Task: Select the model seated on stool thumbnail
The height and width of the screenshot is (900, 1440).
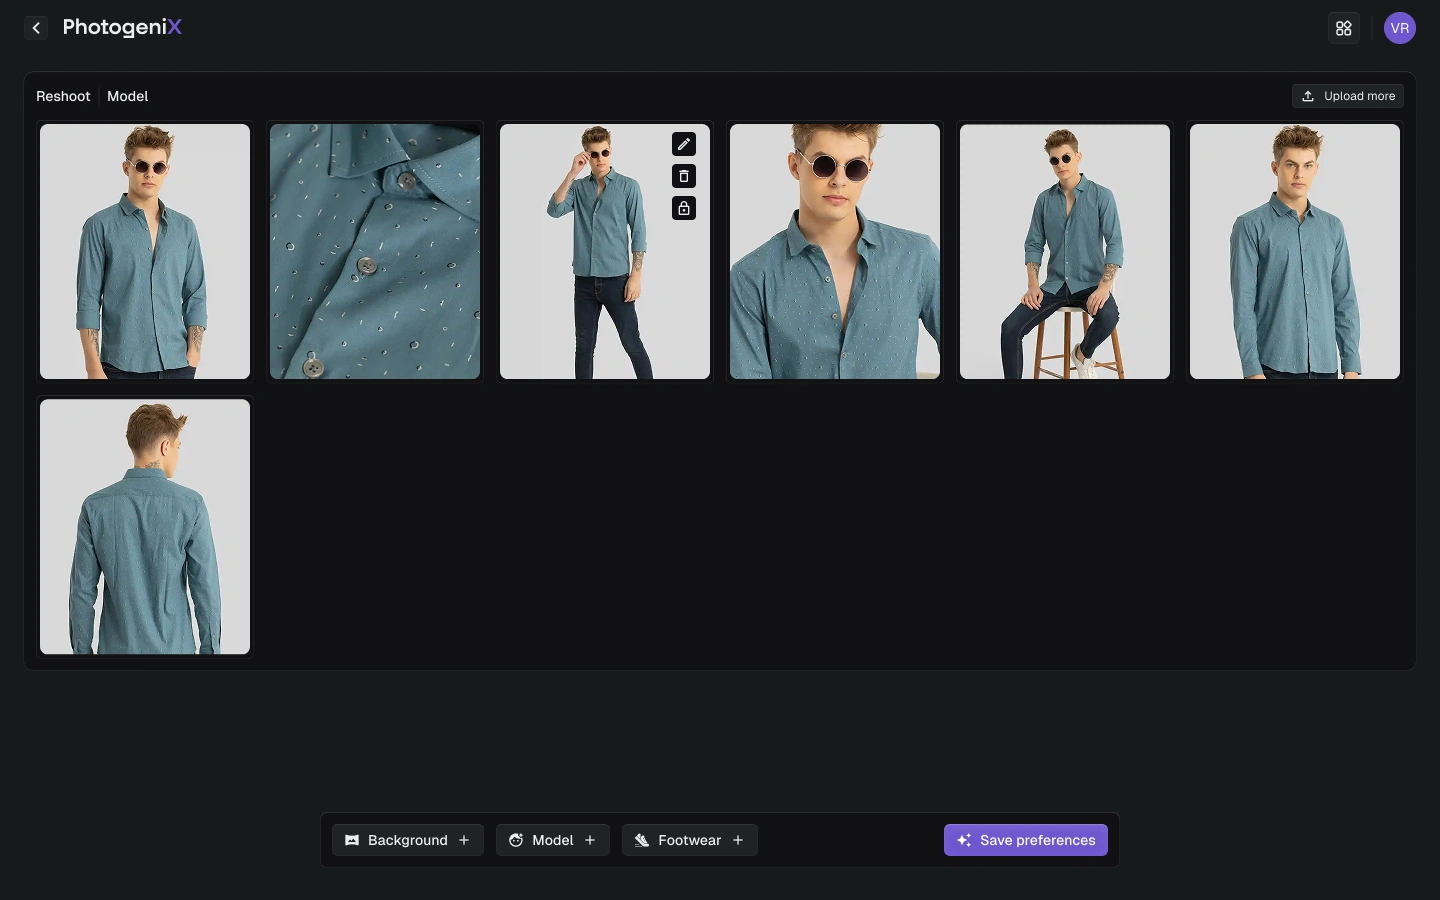Action: pyautogui.click(x=1065, y=251)
